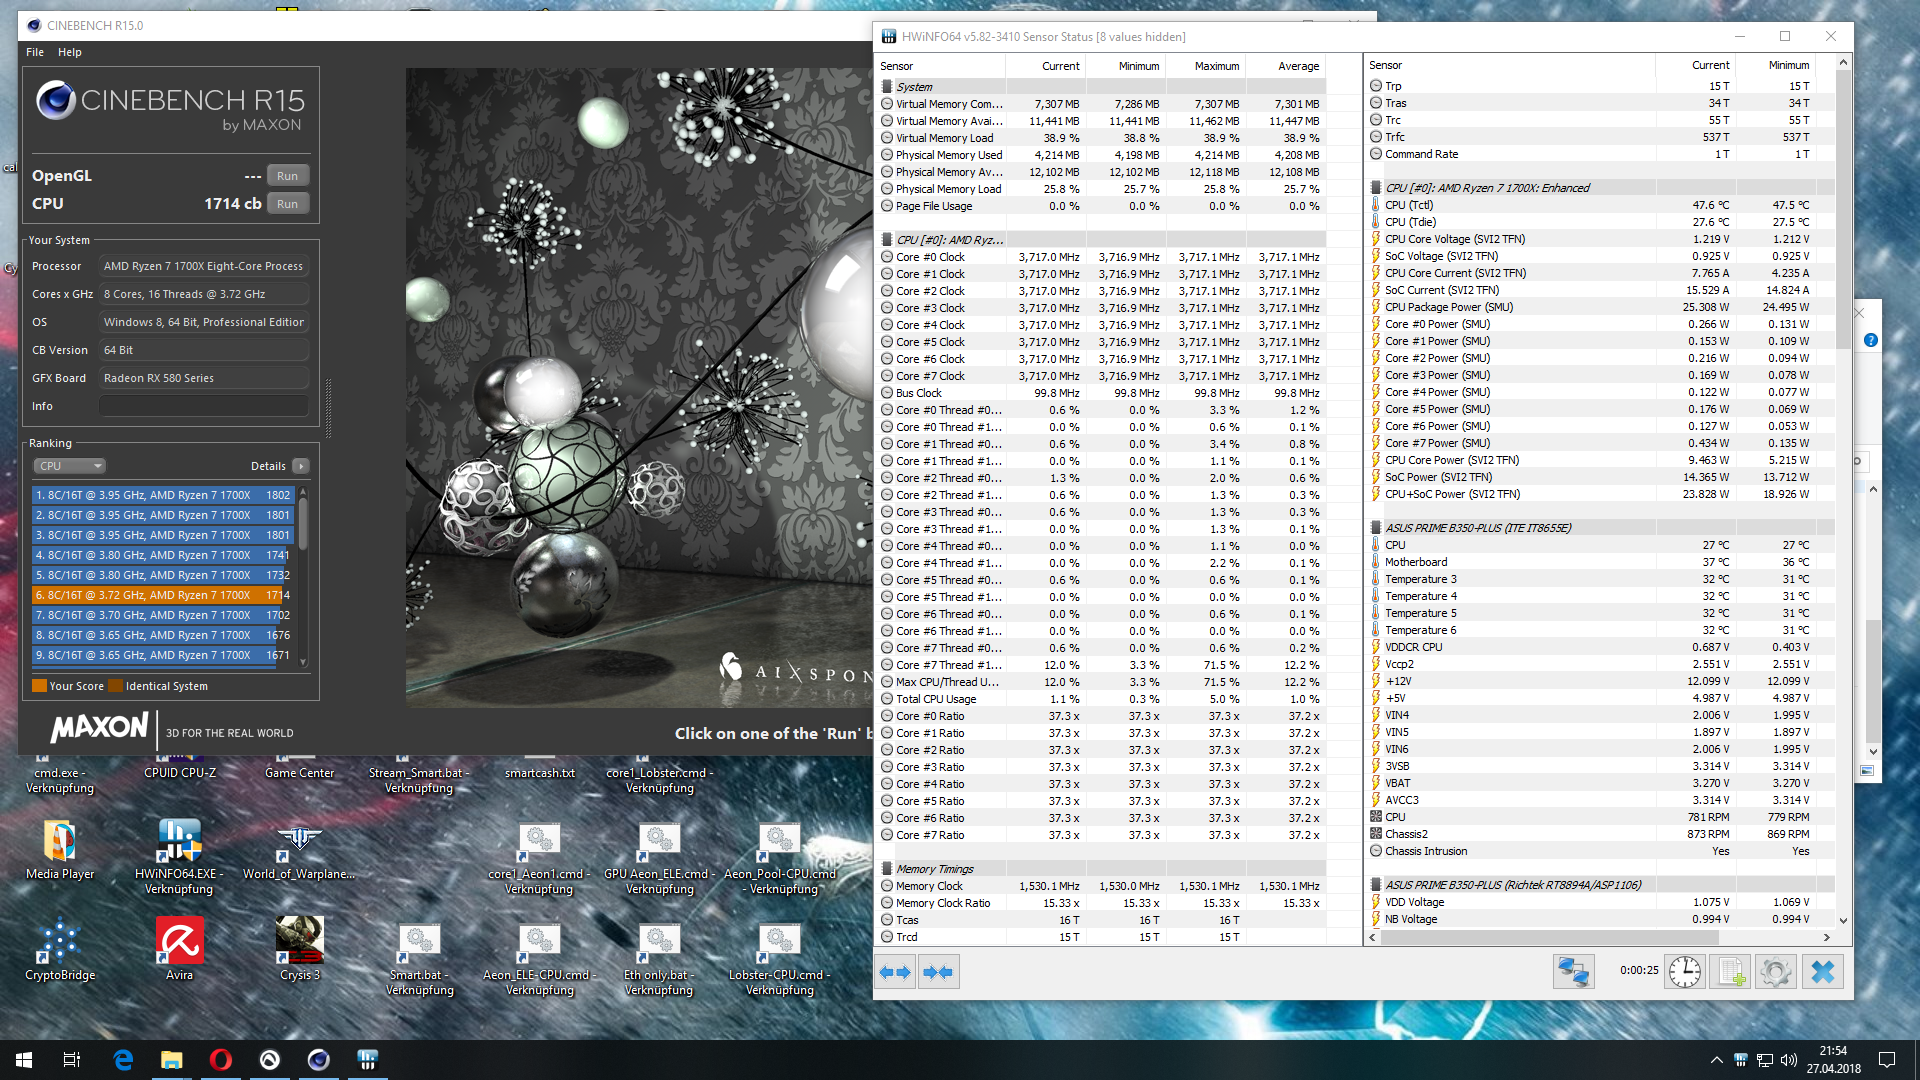1920x1080 pixels.
Task: Click the Info text field
Action: [x=203, y=406]
